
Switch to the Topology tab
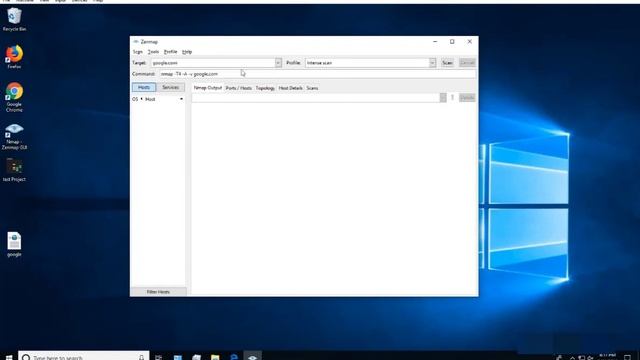[x=265, y=88]
